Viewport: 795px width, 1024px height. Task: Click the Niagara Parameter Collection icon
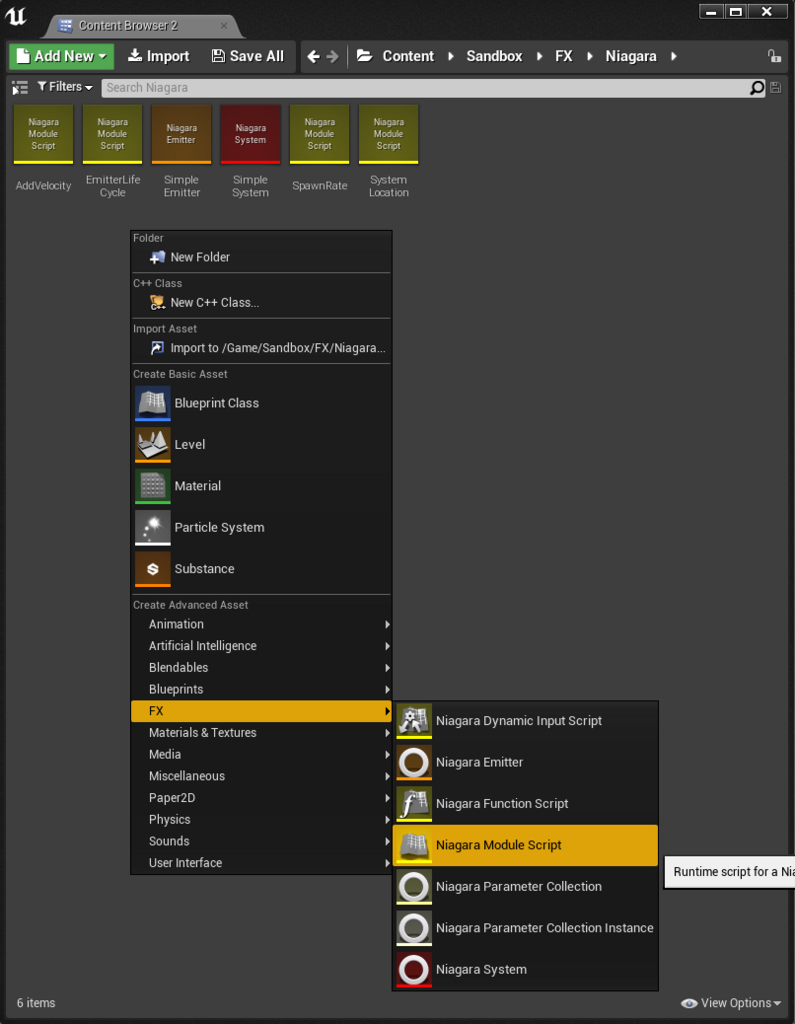click(414, 887)
